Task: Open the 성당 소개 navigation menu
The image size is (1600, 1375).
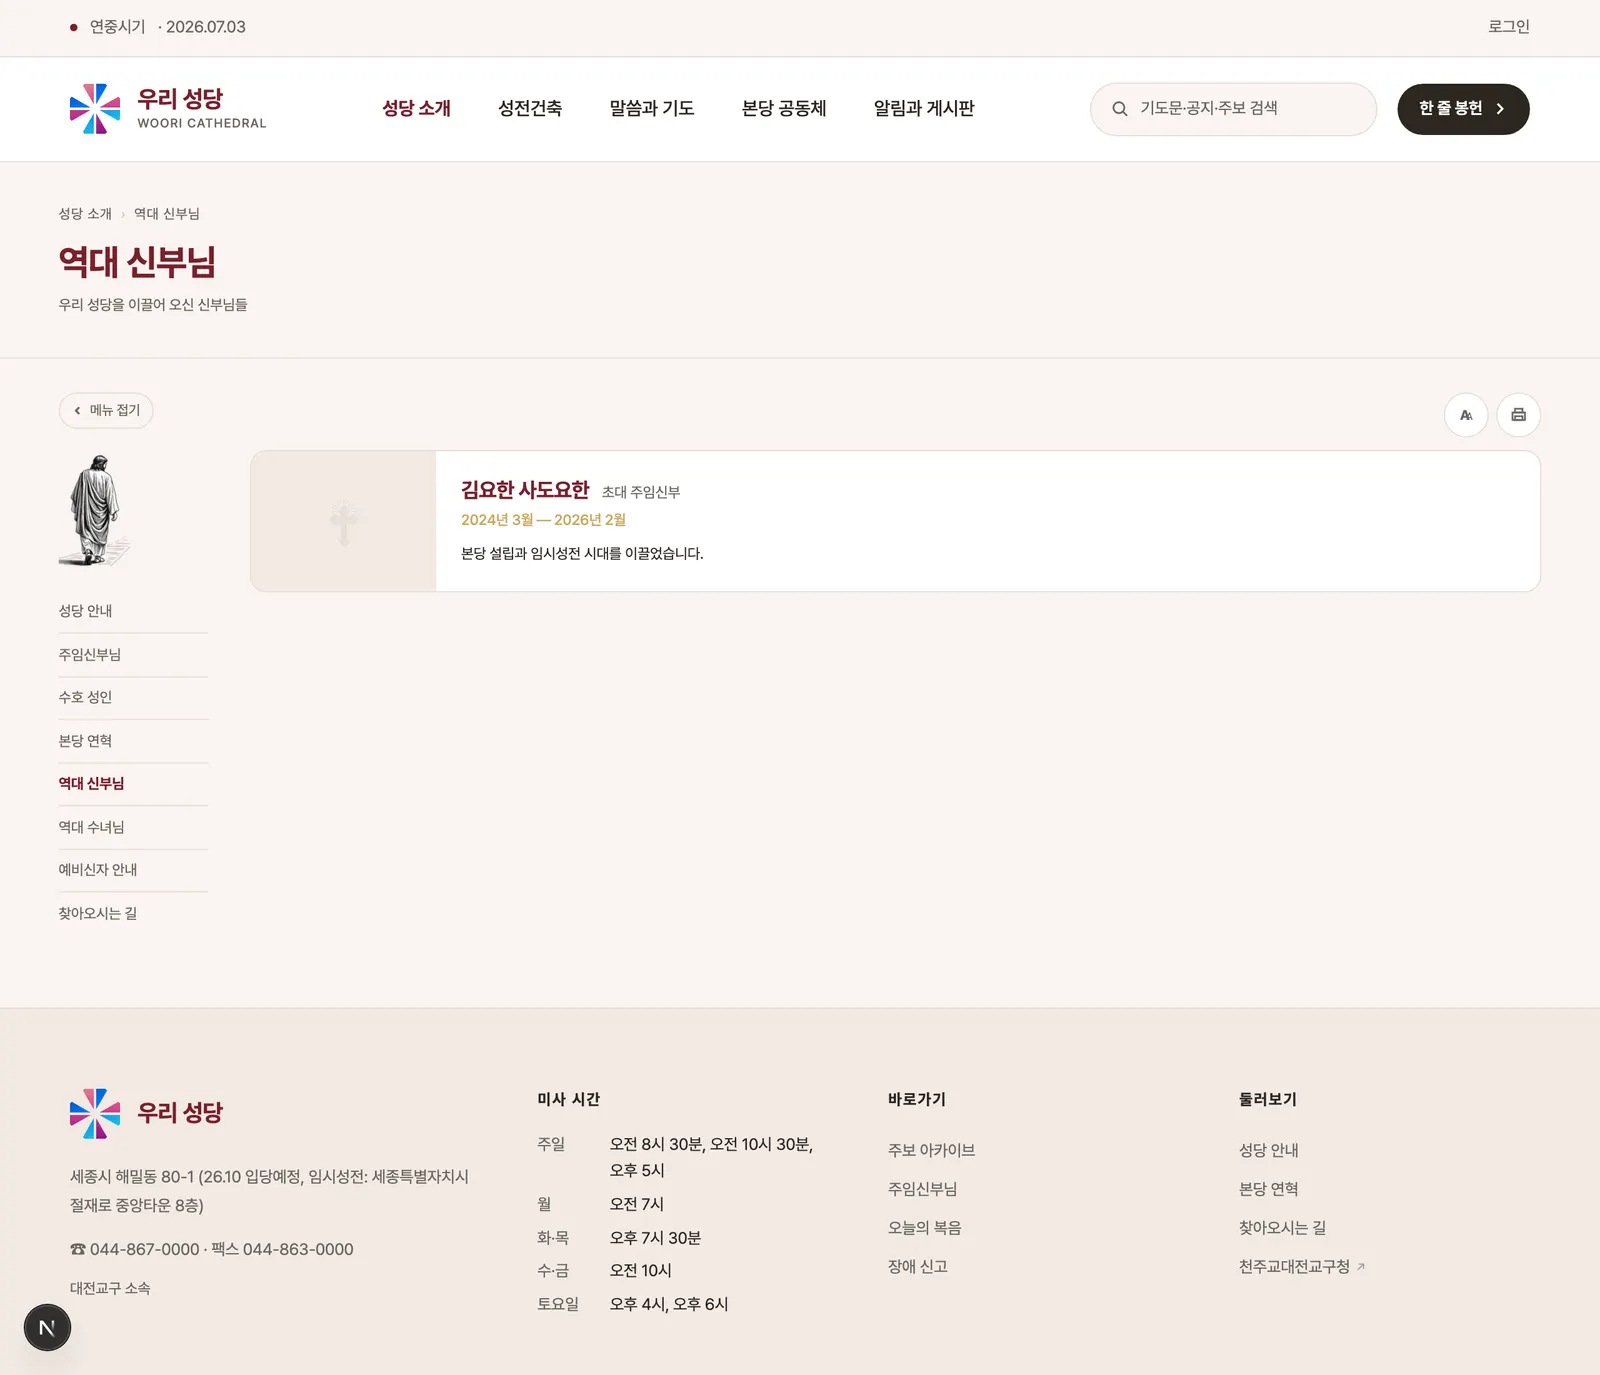Action: click(417, 108)
